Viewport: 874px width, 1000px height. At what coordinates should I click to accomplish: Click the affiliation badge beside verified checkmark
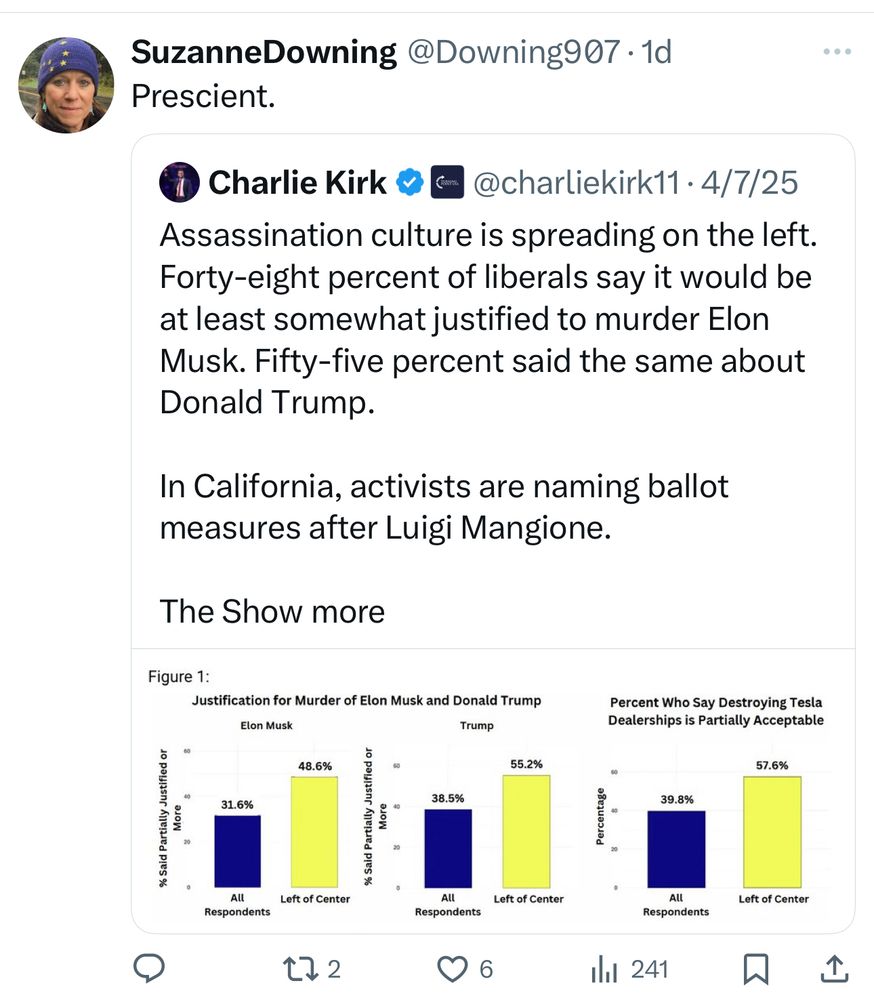click(x=447, y=183)
